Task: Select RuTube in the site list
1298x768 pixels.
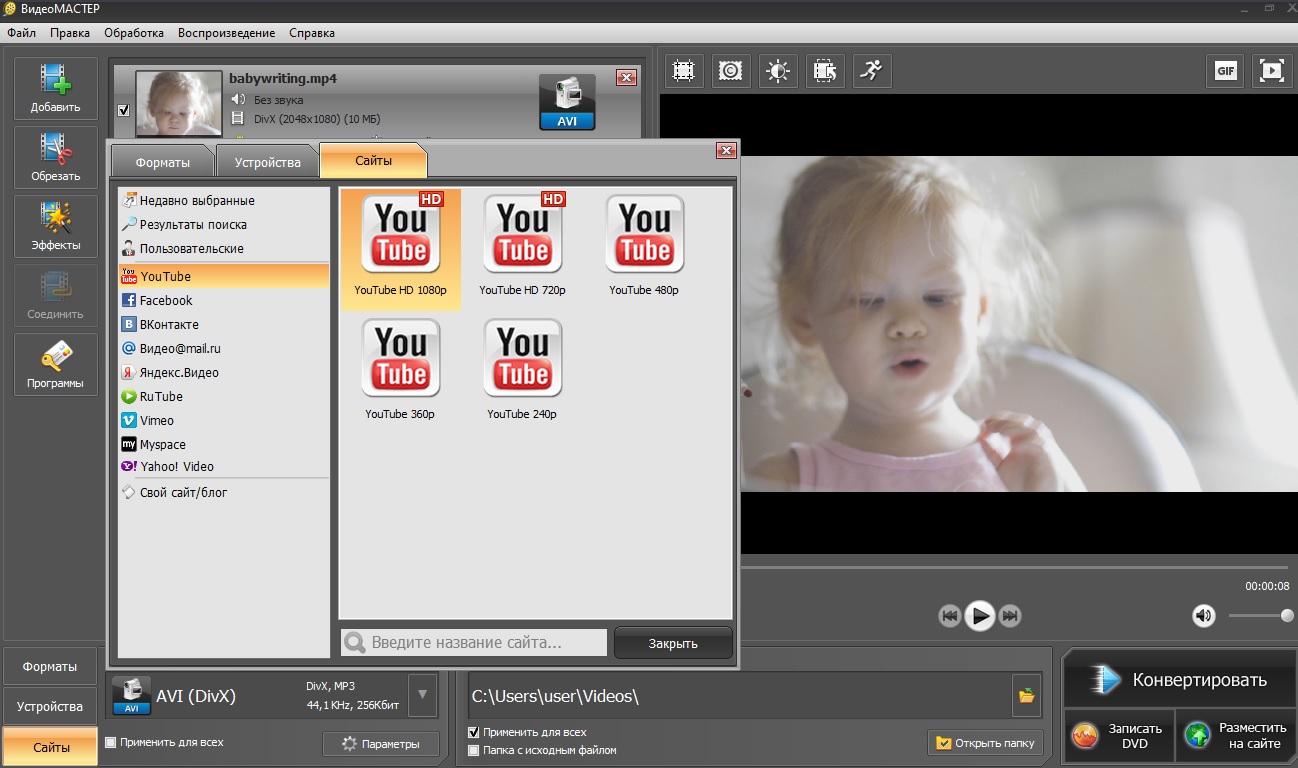Action: pyautogui.click(x=224, y=397)
